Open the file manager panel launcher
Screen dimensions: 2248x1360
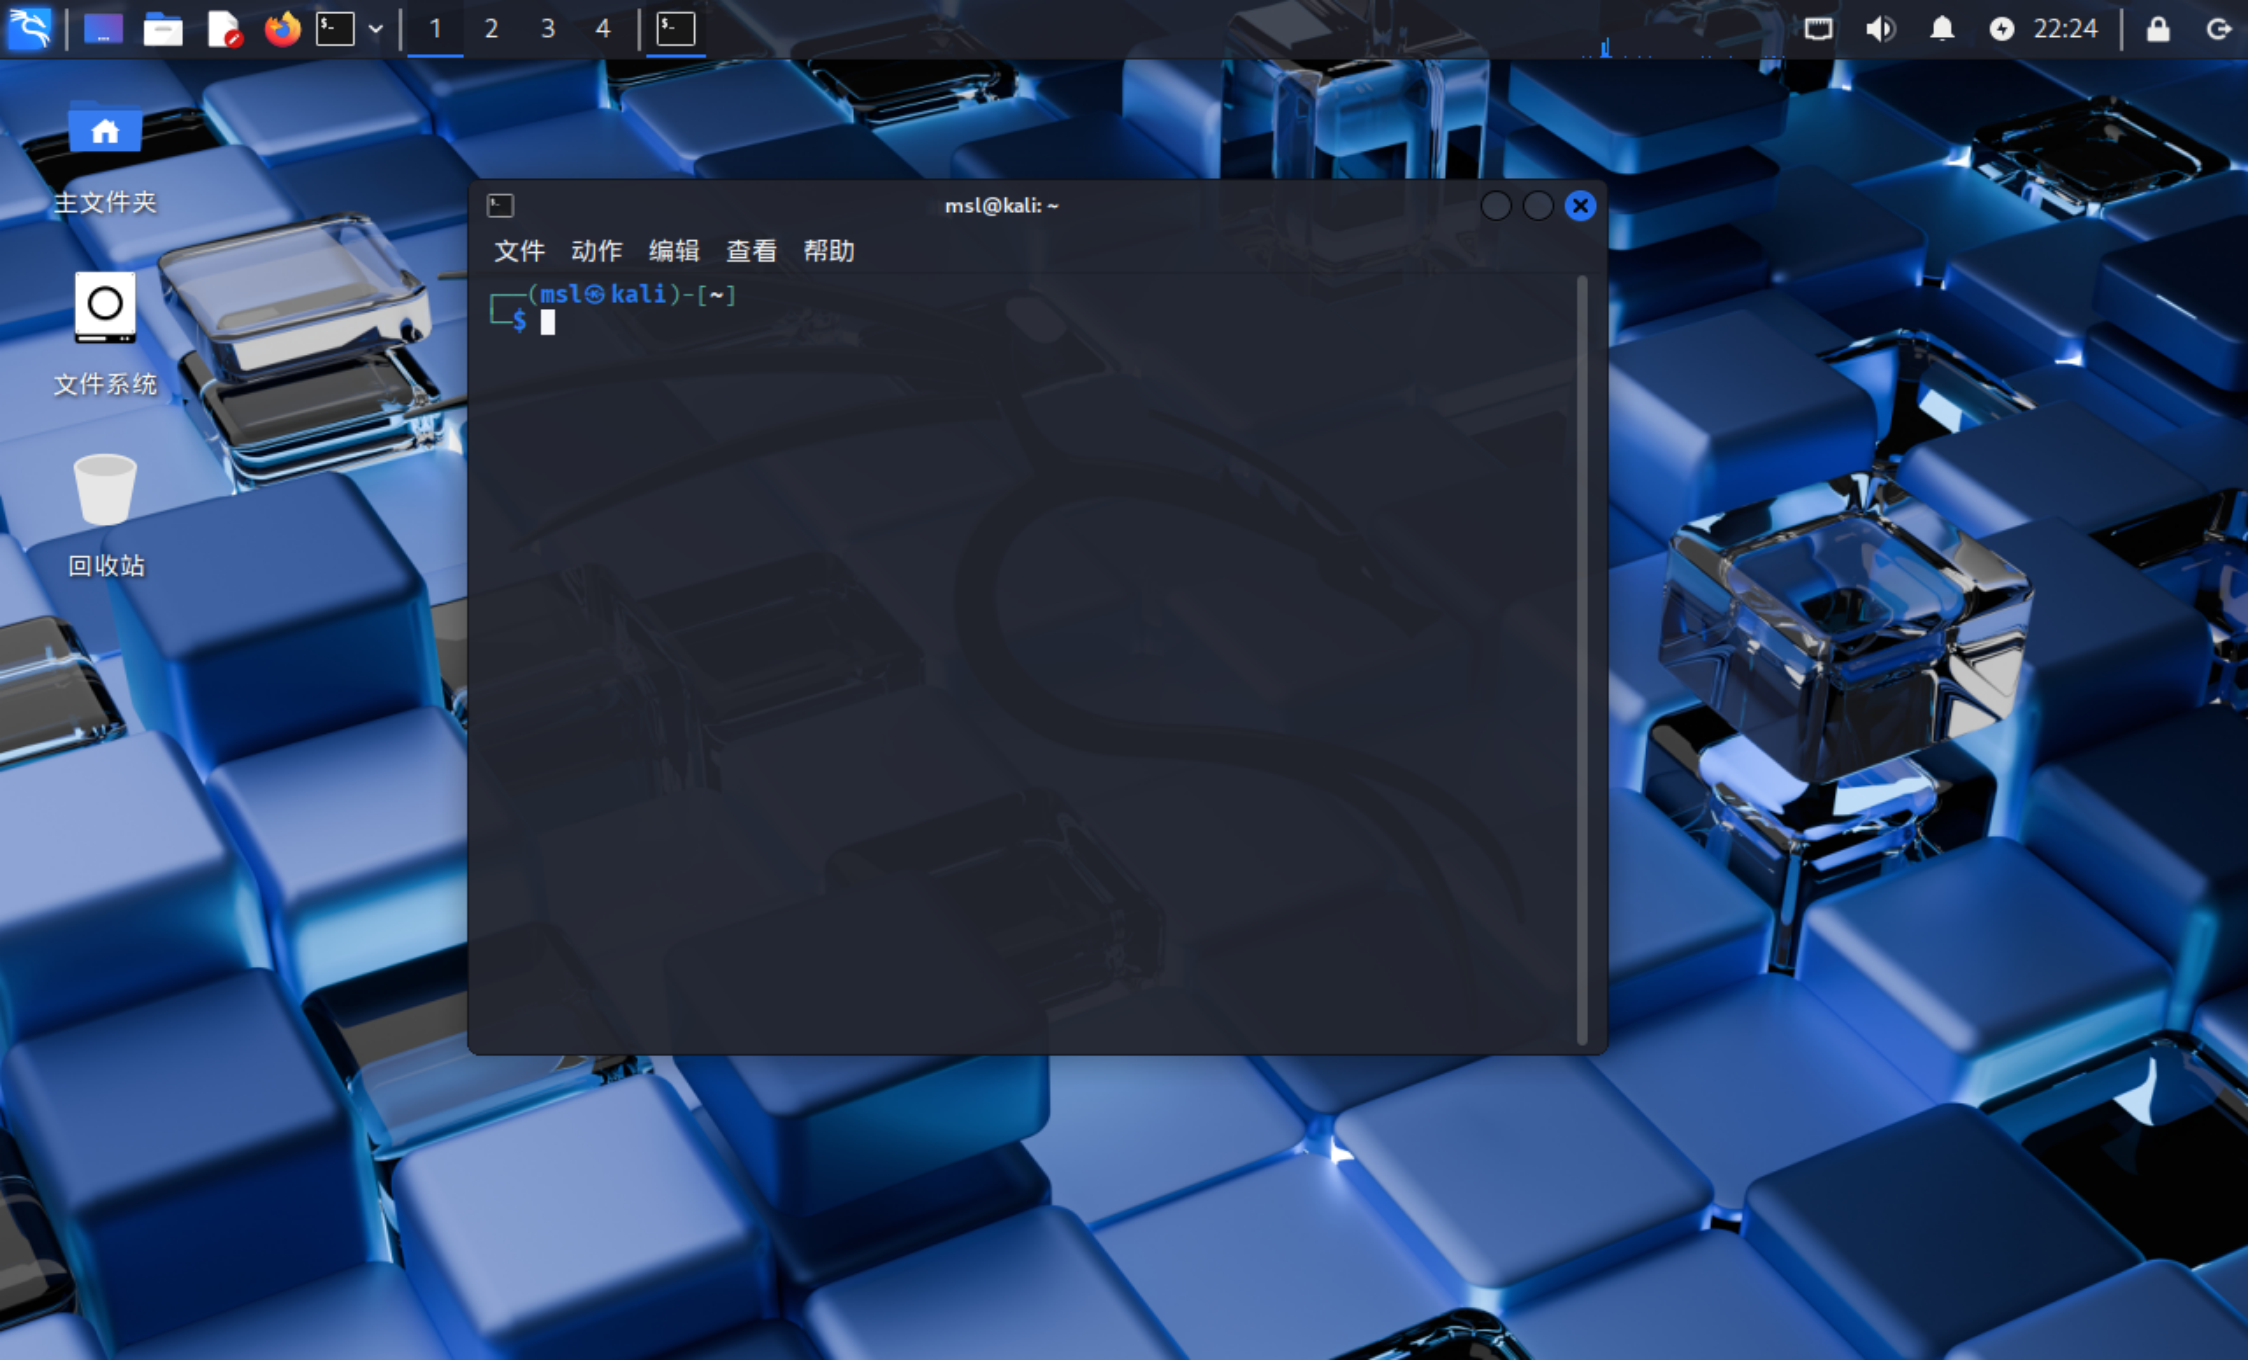pyautogui.click(x=162, y=28)
